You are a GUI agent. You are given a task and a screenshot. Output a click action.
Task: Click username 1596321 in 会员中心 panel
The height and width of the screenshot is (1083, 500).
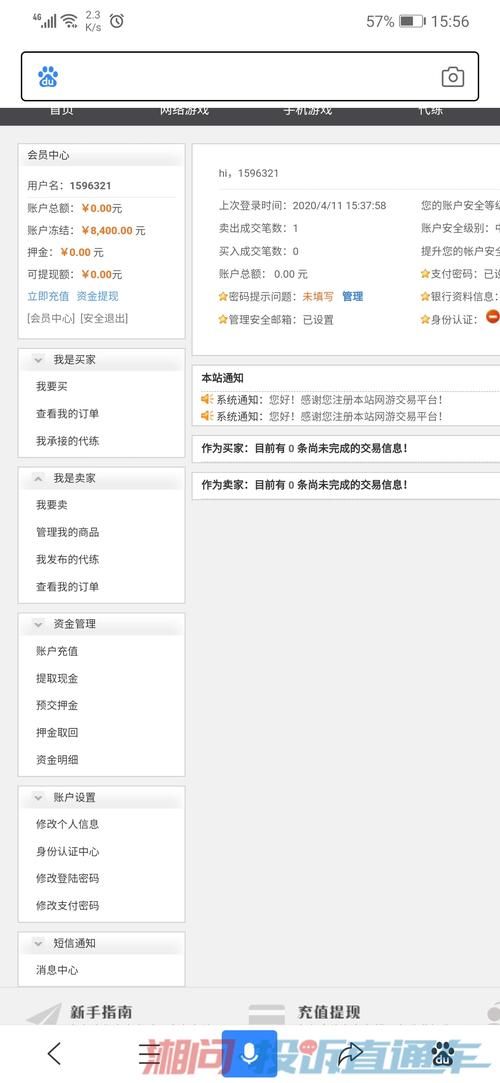click(90, 185)
